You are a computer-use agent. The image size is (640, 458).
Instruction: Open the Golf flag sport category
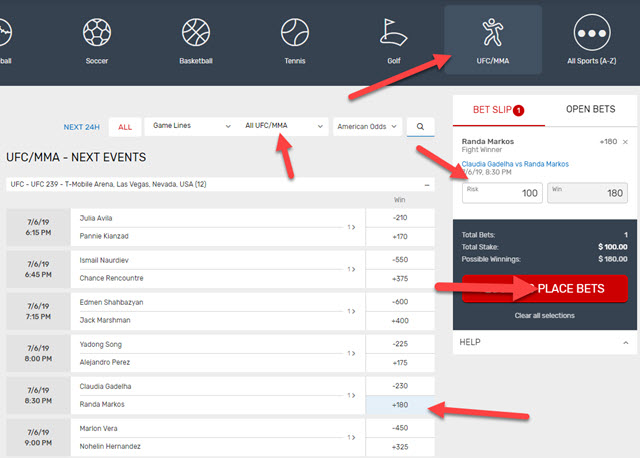click(x=393, y=33)
